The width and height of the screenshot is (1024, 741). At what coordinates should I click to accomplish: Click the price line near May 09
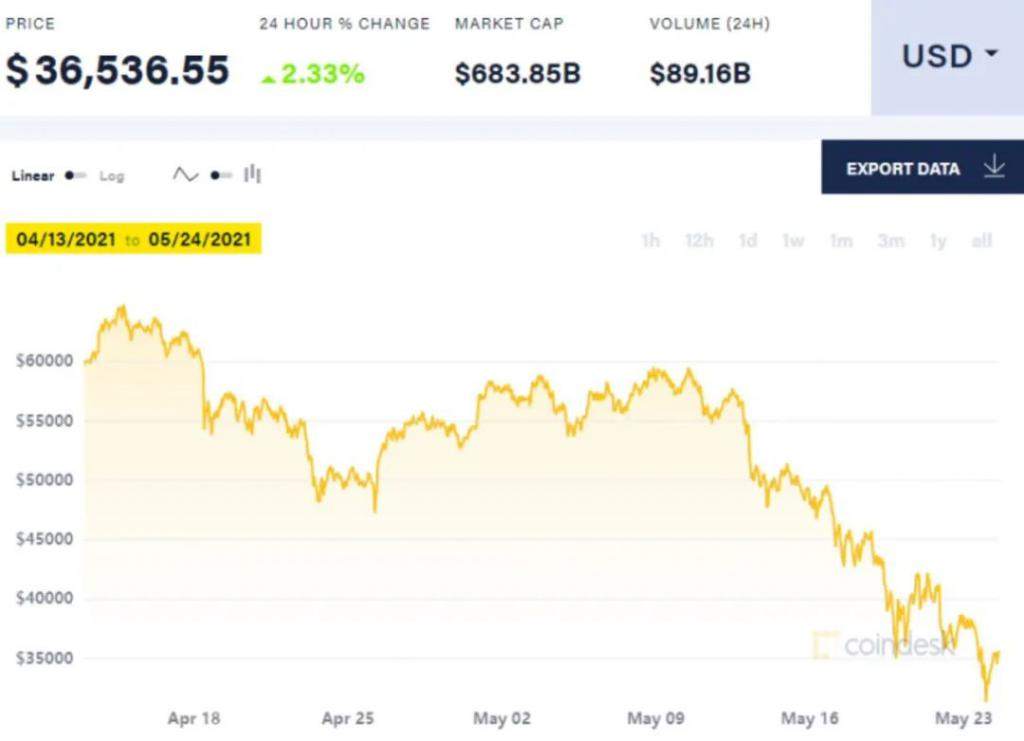pyautogui.click(x=656, y=372)
